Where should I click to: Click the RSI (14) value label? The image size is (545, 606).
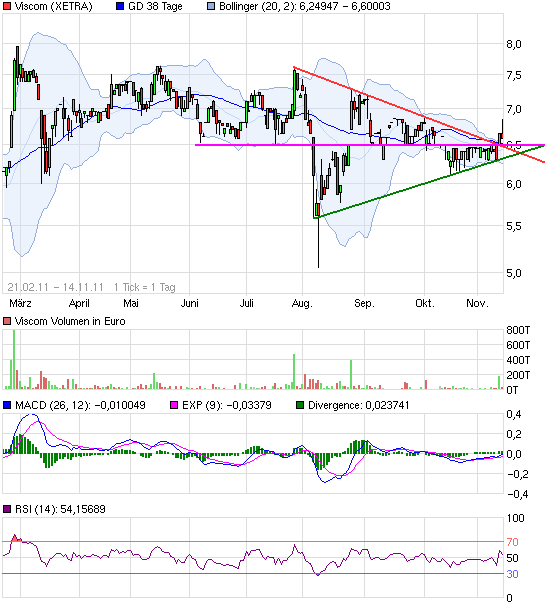click(x=60, y=509)
